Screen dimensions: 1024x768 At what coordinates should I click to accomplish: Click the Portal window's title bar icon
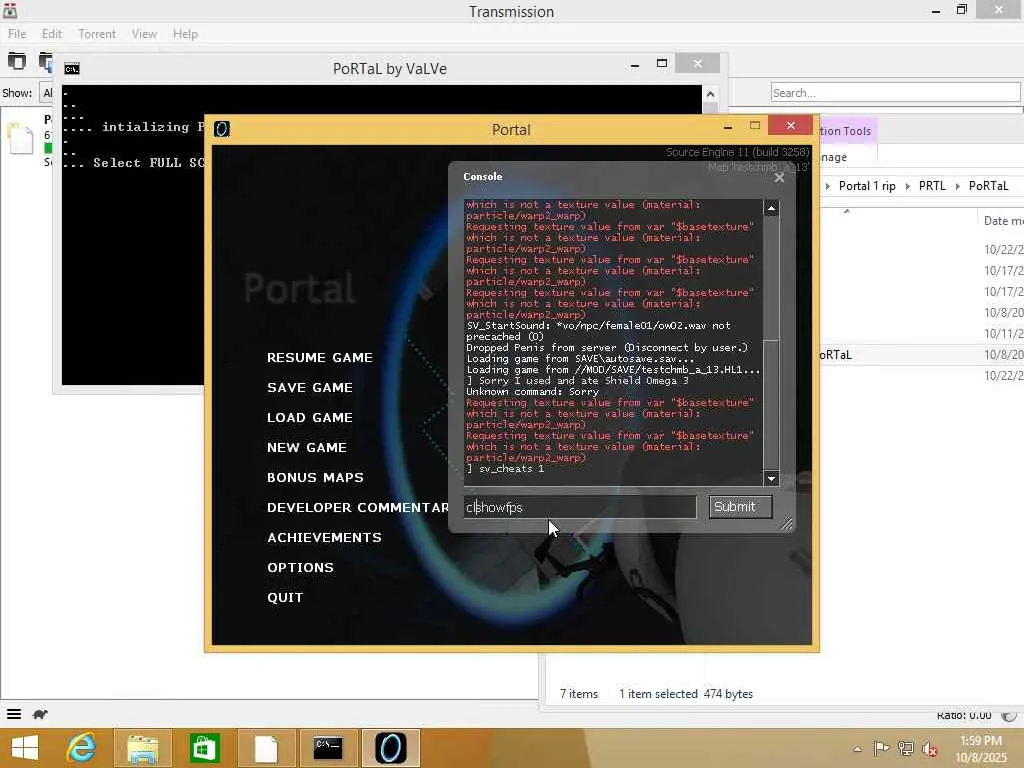[222, 129]
